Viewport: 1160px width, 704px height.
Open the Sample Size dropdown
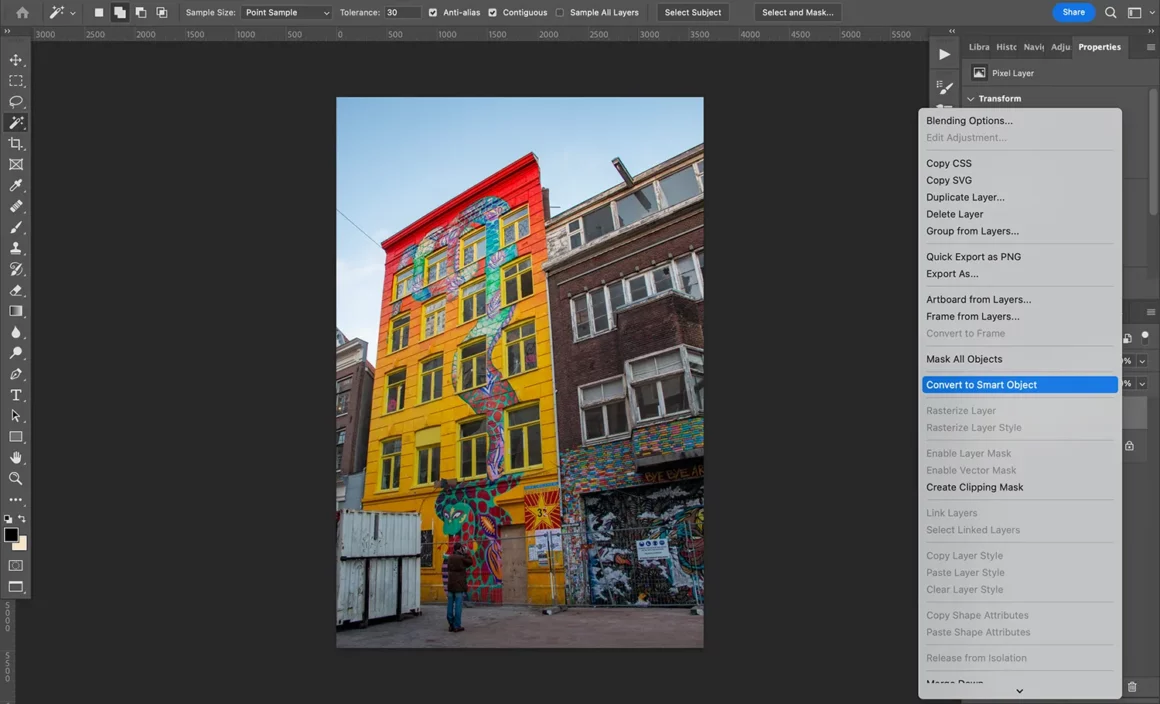click(x=286, y=13)
